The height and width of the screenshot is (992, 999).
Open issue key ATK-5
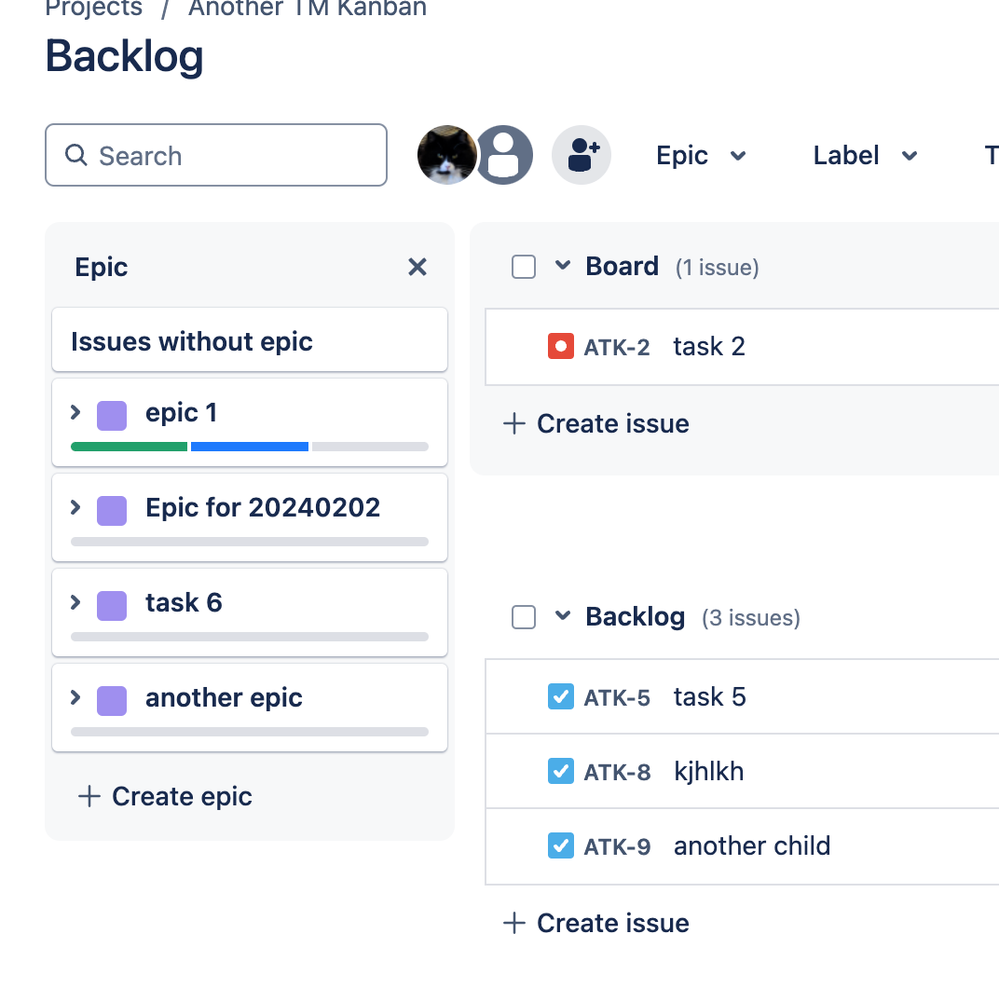(x=617, y=698)
